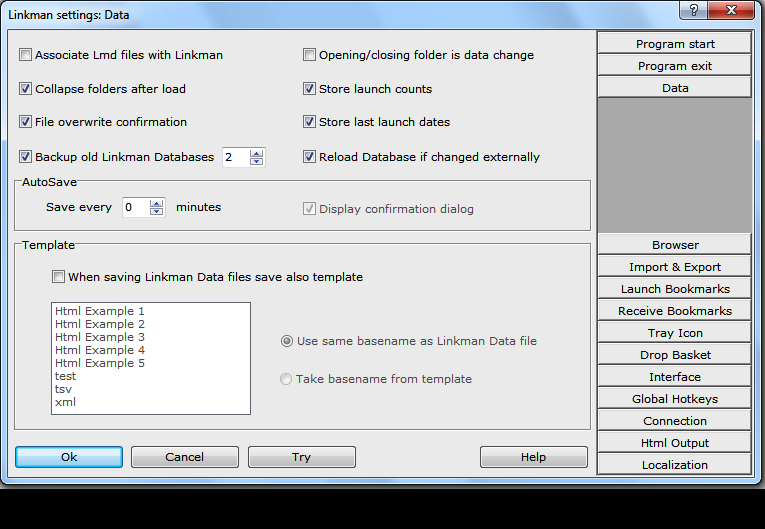Open Connection settings tab
765x529 pixels.
coord(675,421)
